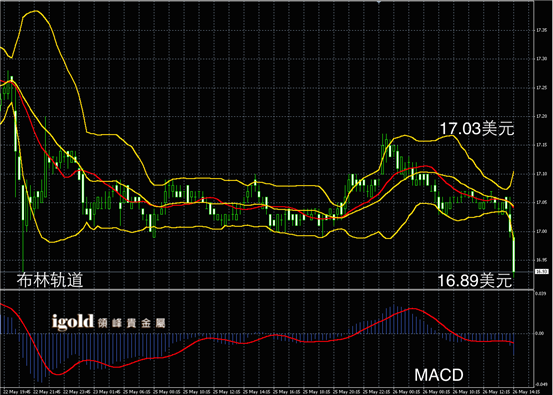
Task: Click the 17.00 price axis label
Action: [x=542, y=231]
